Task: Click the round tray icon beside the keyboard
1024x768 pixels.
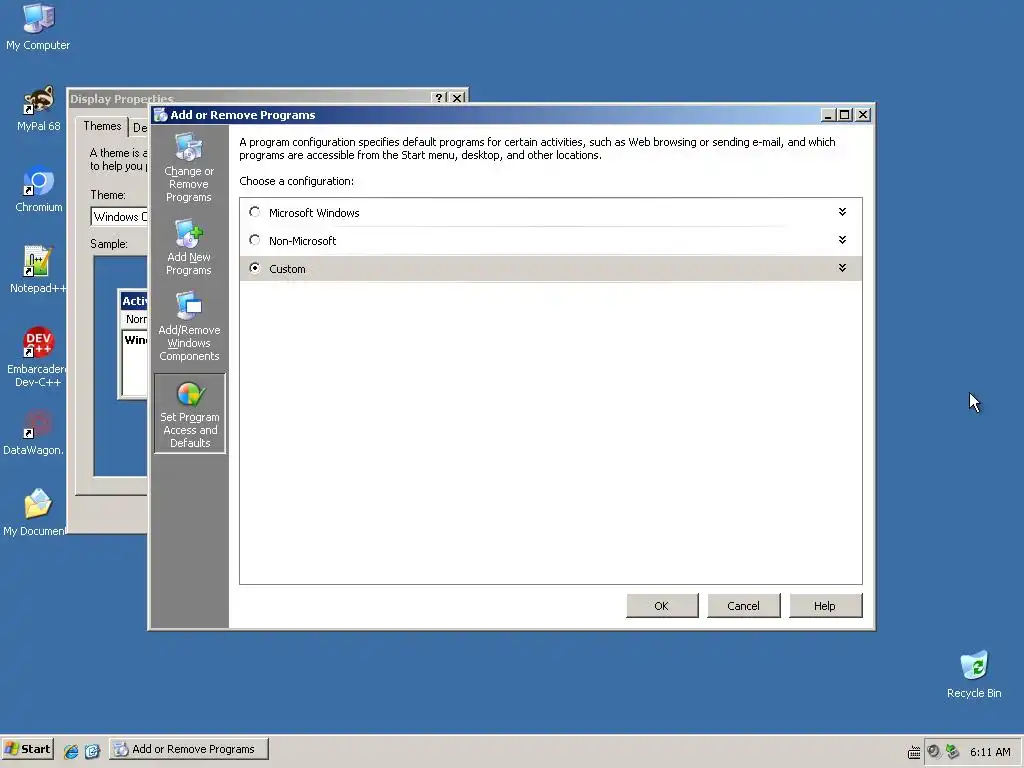Action: pos(933,752)
